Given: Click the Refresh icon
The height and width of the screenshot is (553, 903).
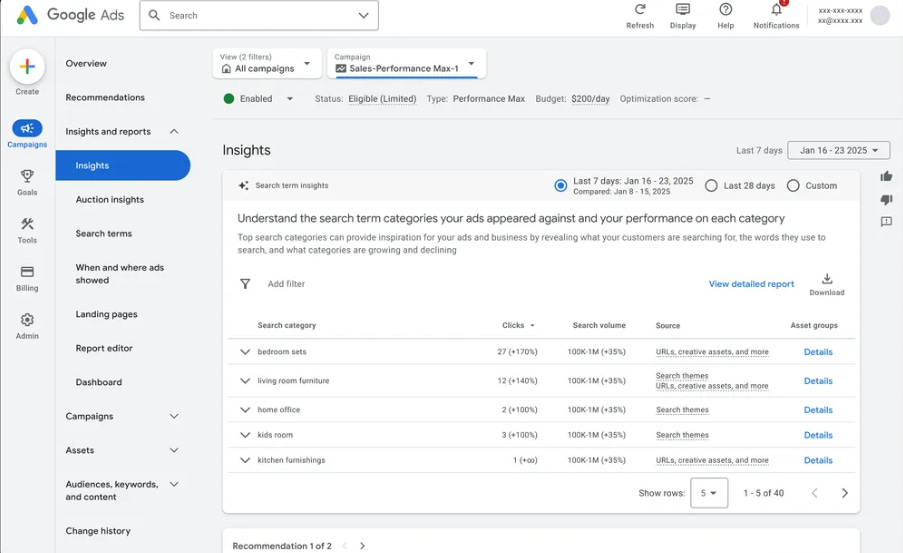Looking at the screenshot, I should tap(640, 10).
